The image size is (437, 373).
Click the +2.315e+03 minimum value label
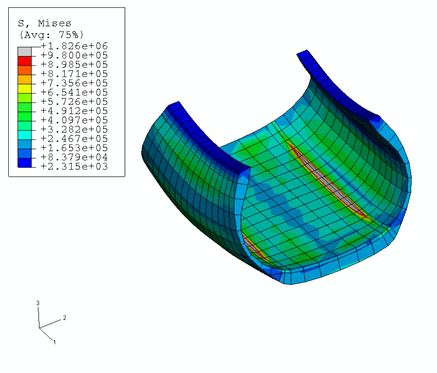(74, 166)
